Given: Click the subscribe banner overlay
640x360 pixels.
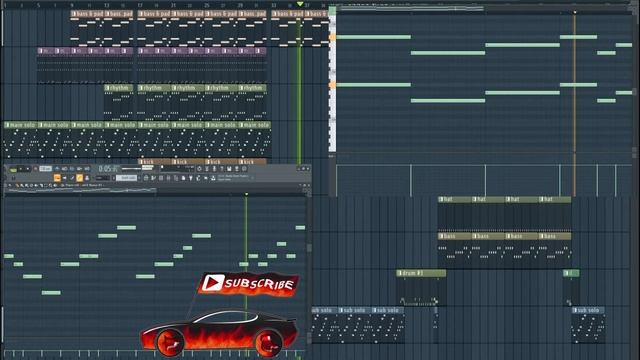Looking at the screenshot, I should tap(249, 283).
